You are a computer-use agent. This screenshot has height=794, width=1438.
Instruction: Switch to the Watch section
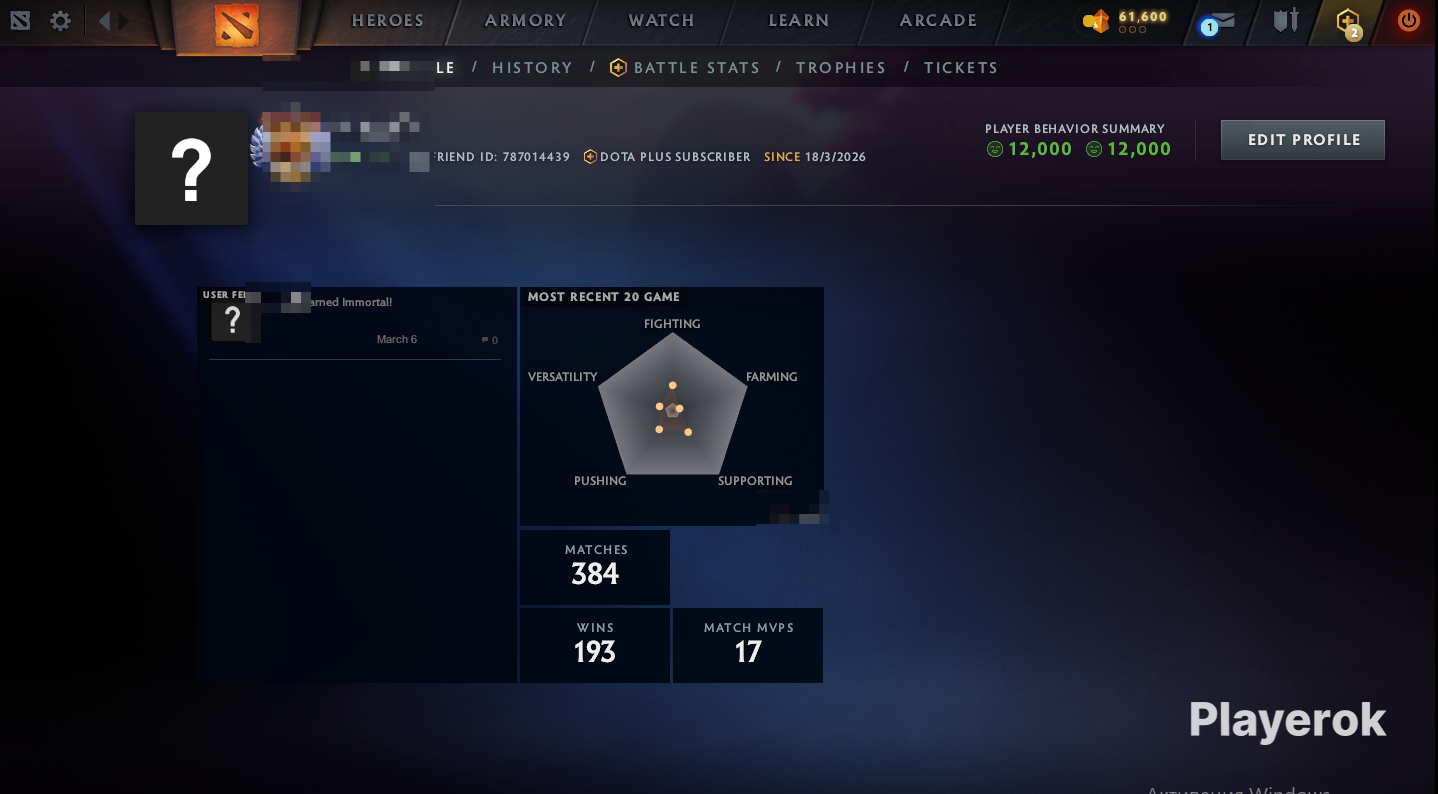pyautogui.click(x=661, y=20)
